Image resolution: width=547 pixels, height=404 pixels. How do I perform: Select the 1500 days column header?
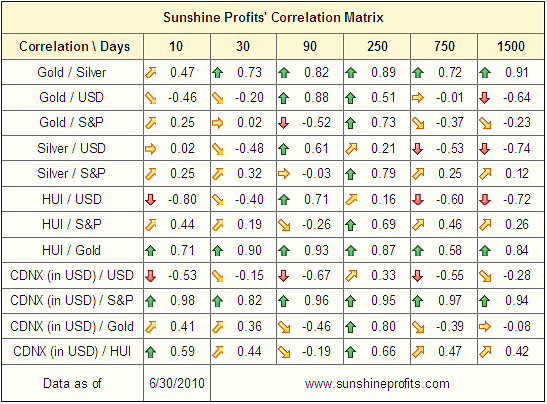coord(511,46)
